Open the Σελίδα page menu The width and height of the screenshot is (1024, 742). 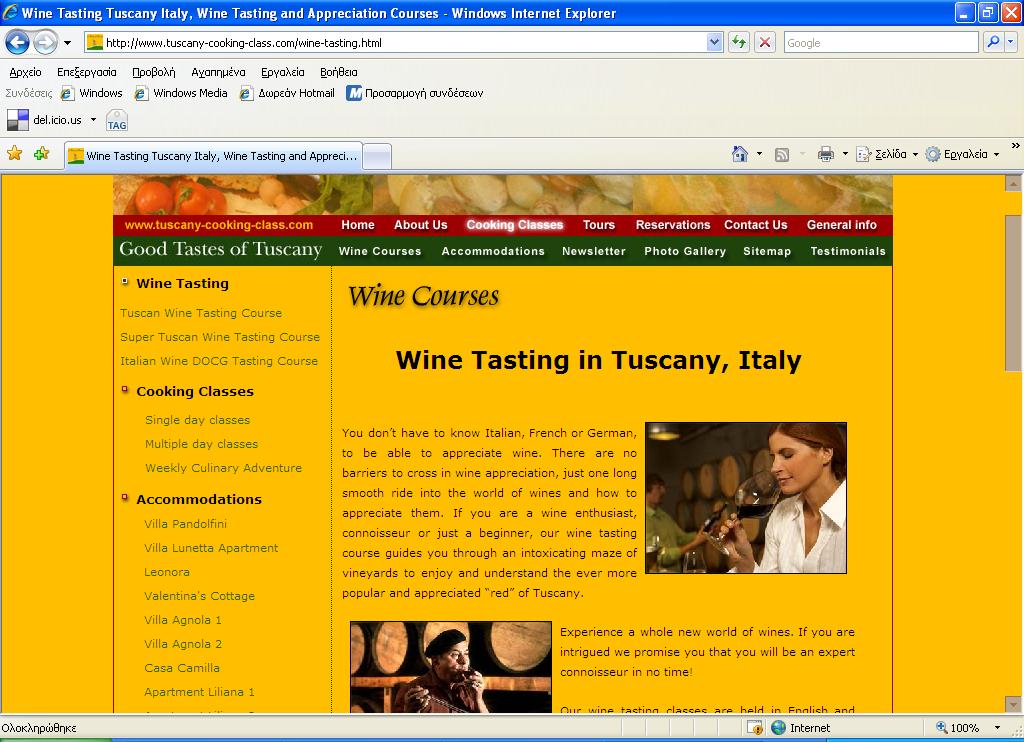click(x=887, y=154)
